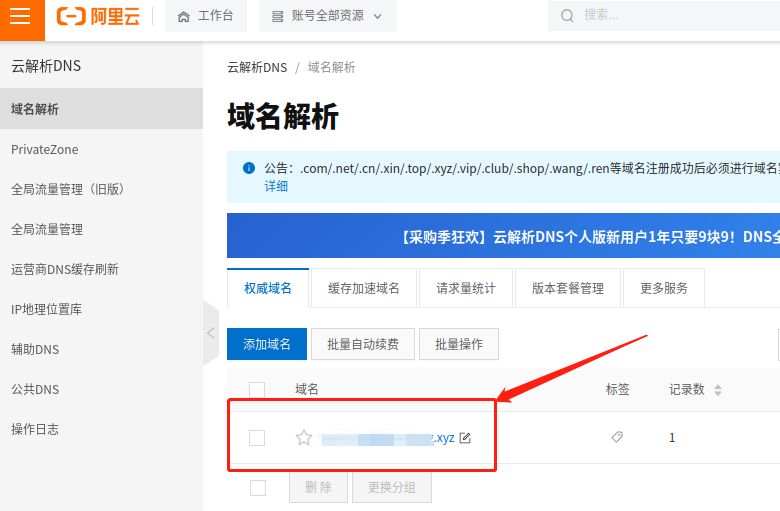Click the edit remark icon next to .xyz

pos(465,438)
